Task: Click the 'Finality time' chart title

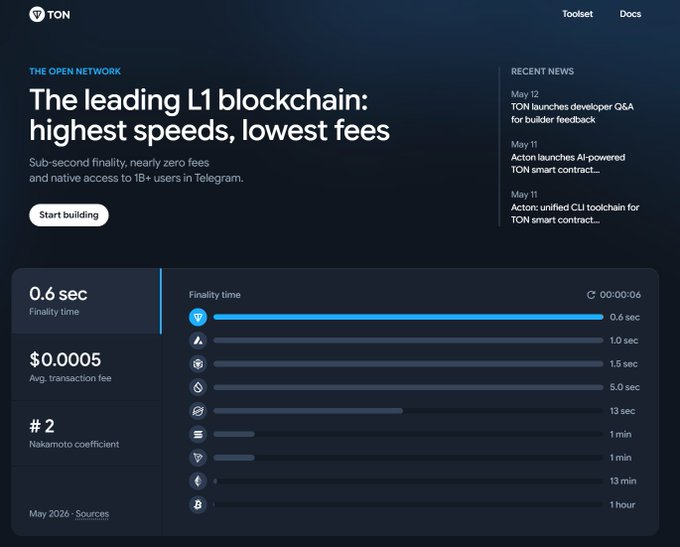Action: (x=215, y=295)
